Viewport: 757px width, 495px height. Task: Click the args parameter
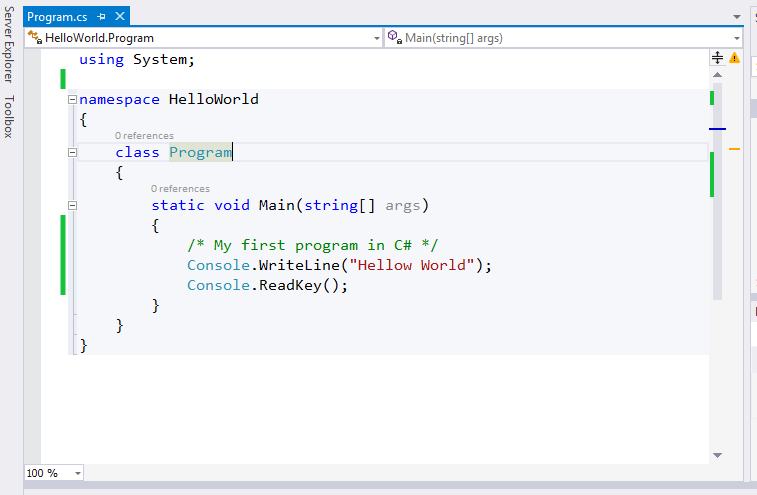point(403,206)
